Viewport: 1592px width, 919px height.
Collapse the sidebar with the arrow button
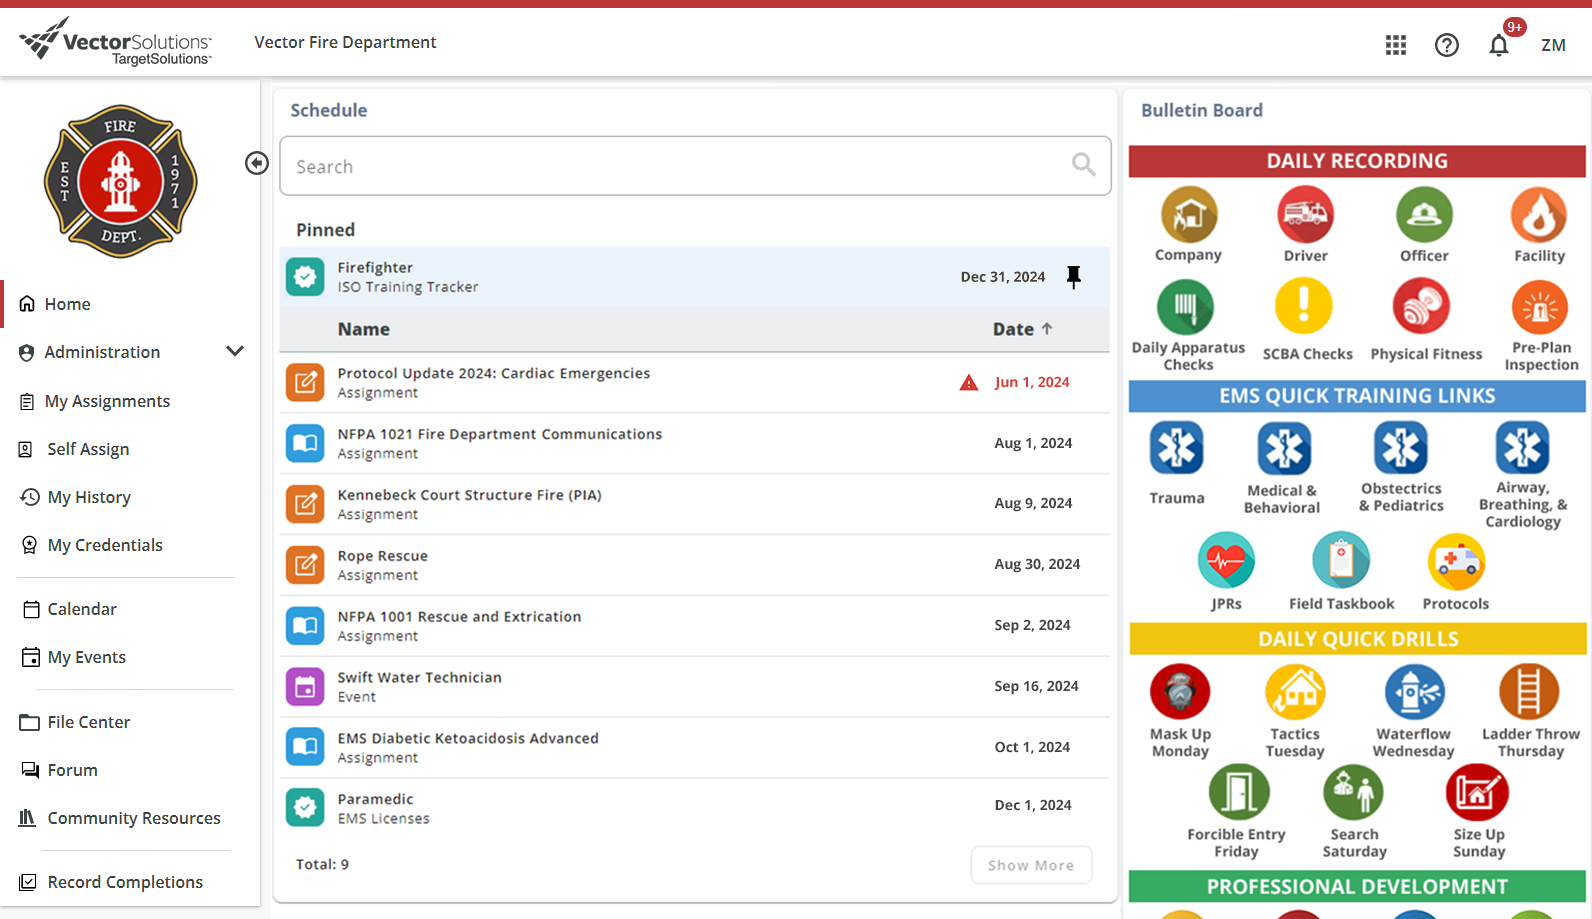pyautogui.click(x=257, y=163)
